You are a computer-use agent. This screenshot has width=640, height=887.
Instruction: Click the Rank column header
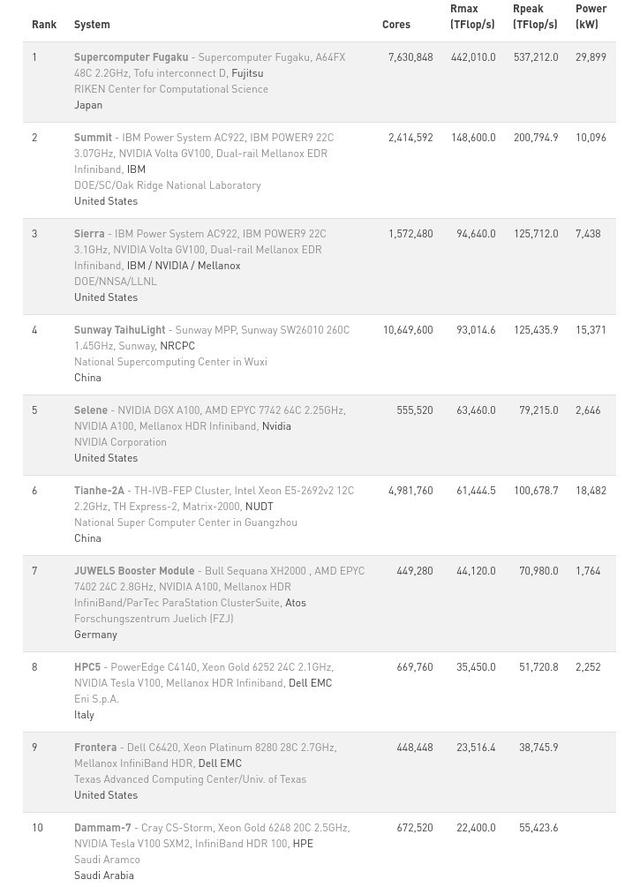point(44,25)
